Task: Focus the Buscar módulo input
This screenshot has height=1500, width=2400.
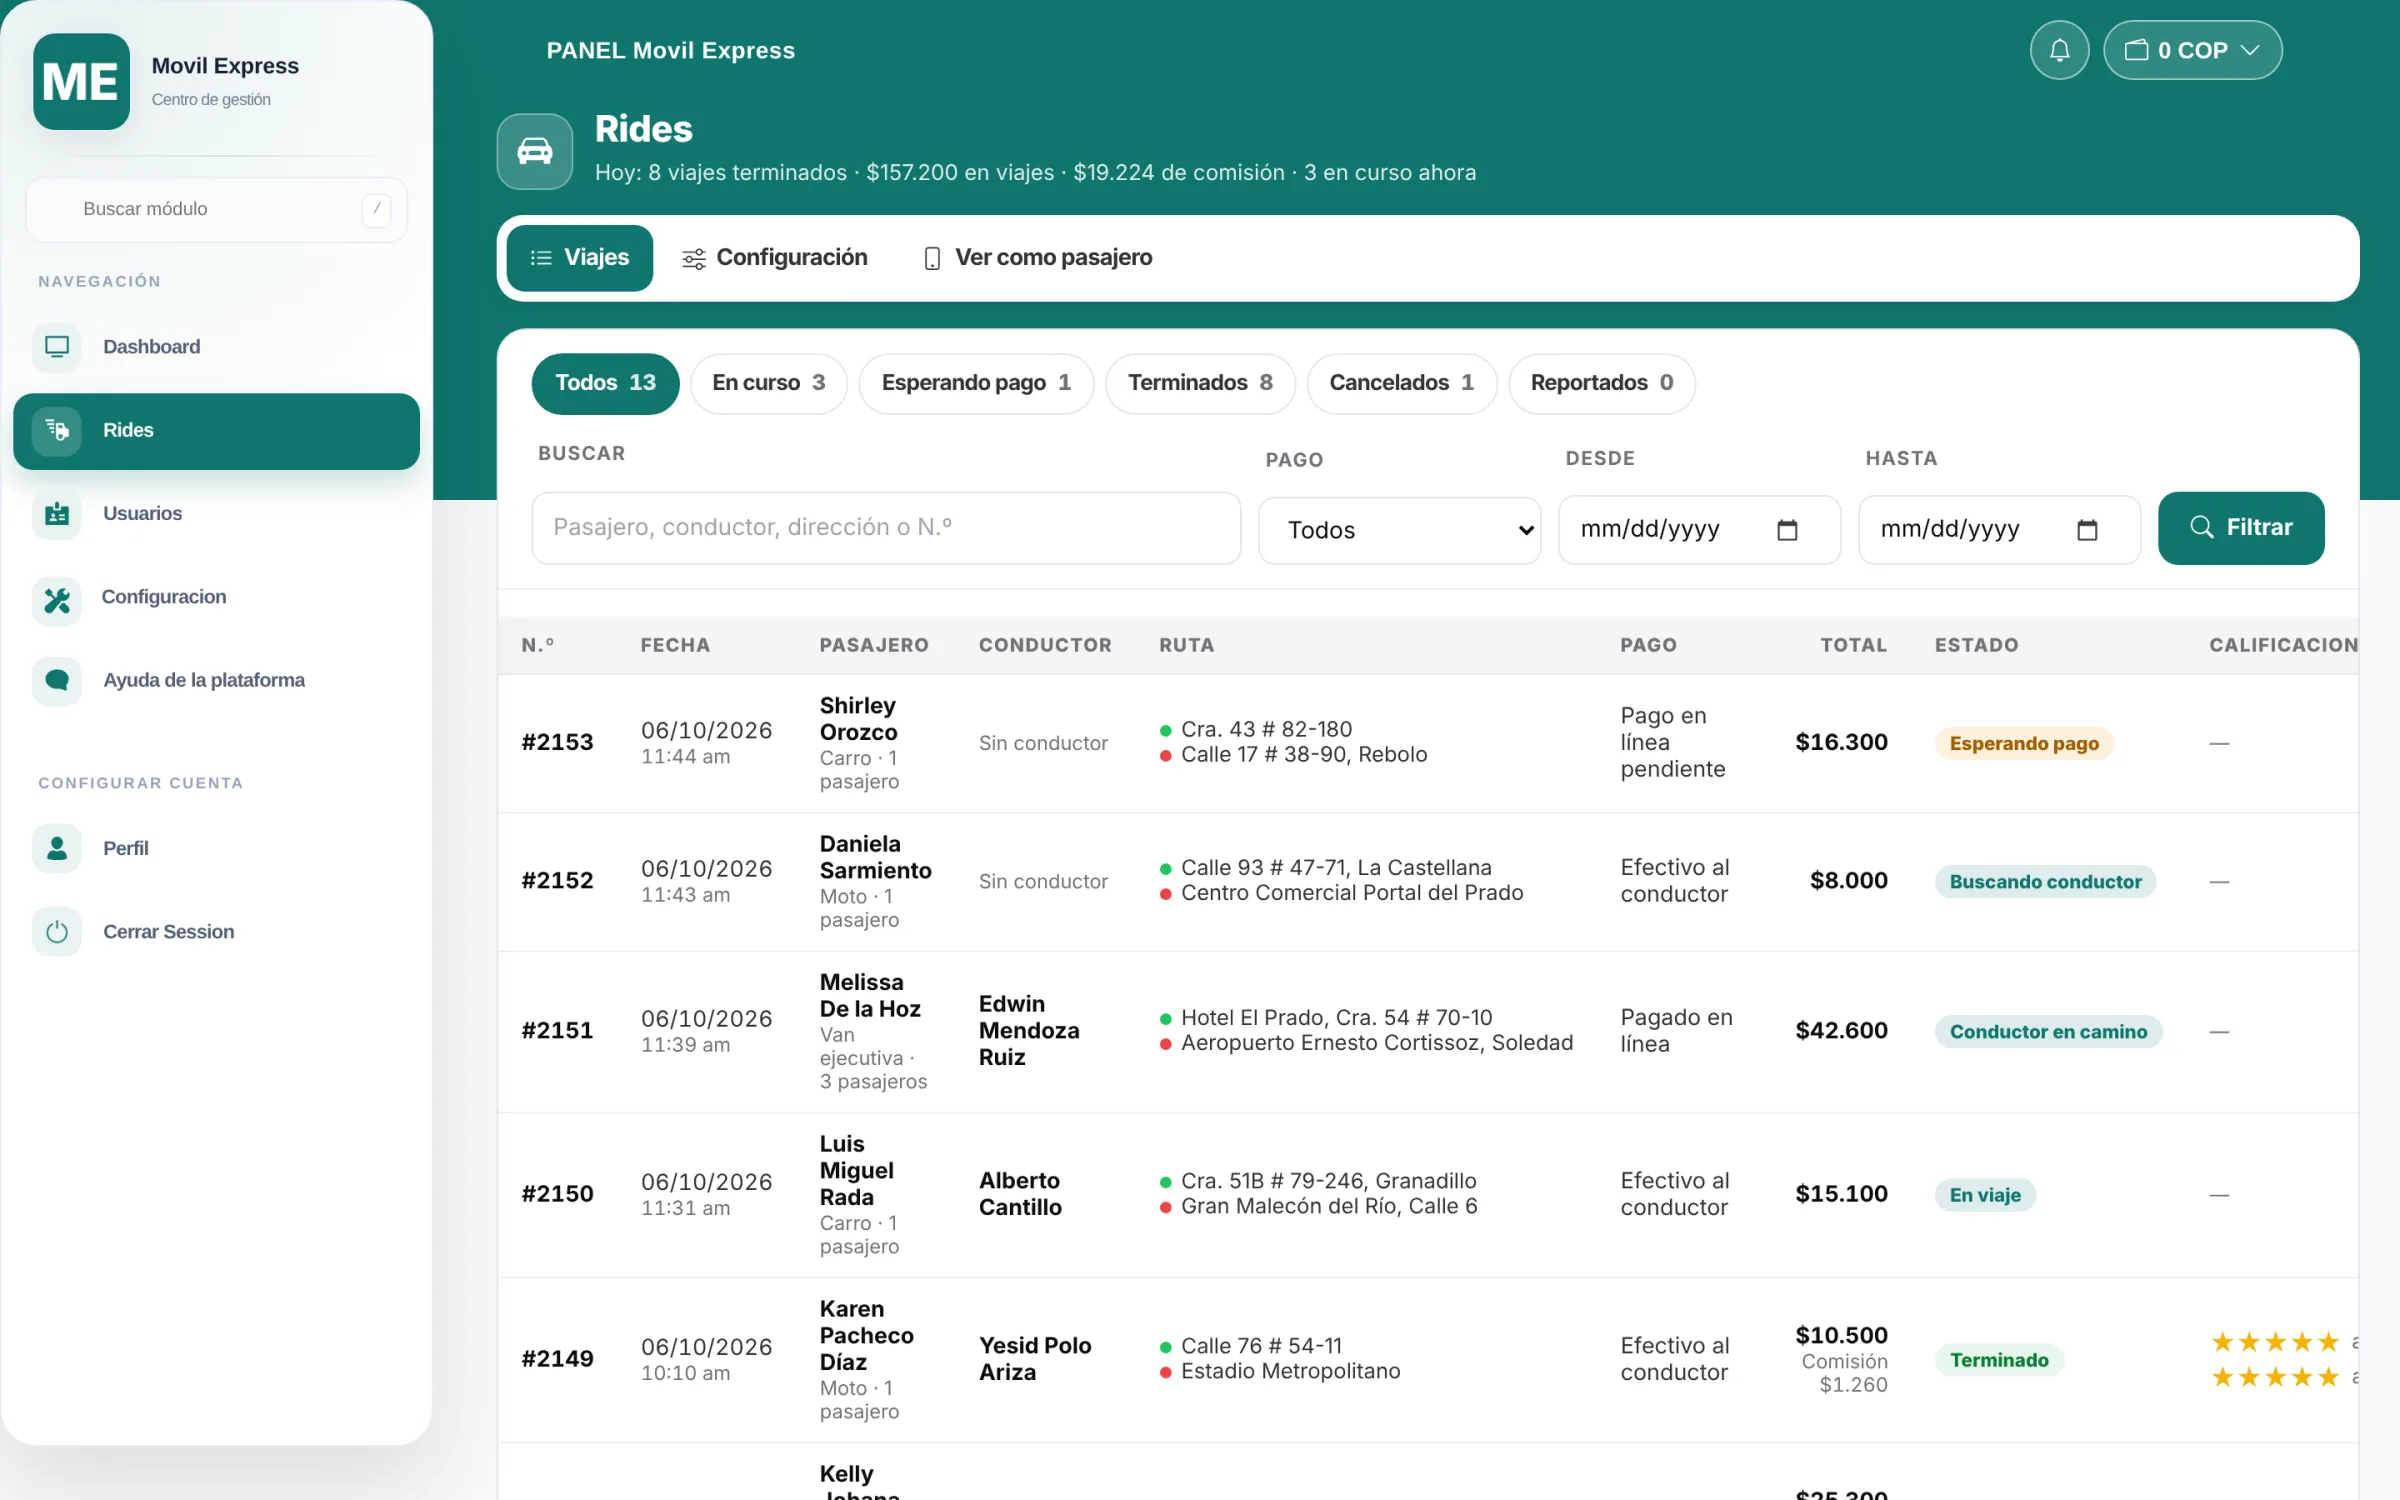Action: 216,209
